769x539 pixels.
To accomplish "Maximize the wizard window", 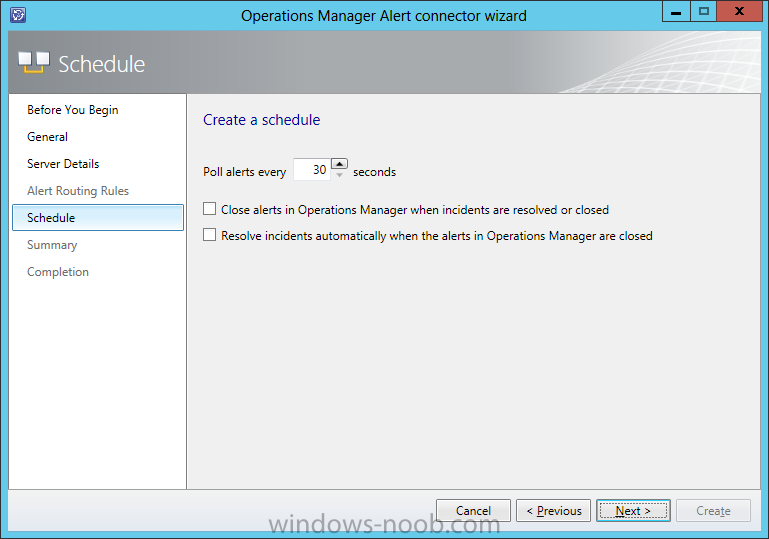I will tap(703, 11).
